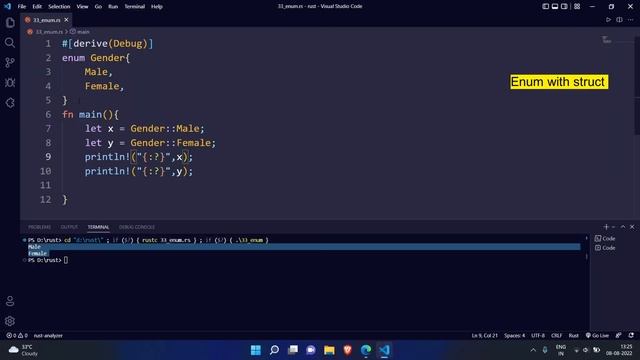Split the editor to the right
The image size is (640, 360).
point(619,20)
